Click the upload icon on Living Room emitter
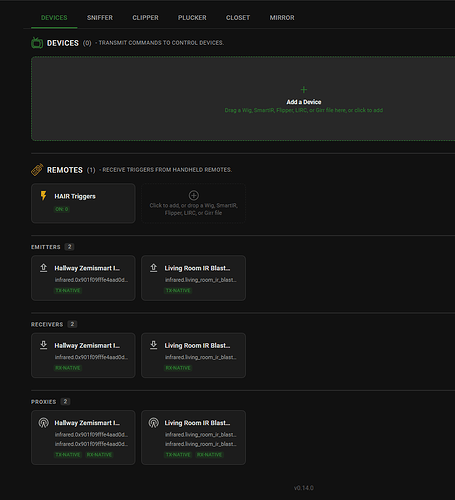The image size is (455, 500). tap(153, 268)
